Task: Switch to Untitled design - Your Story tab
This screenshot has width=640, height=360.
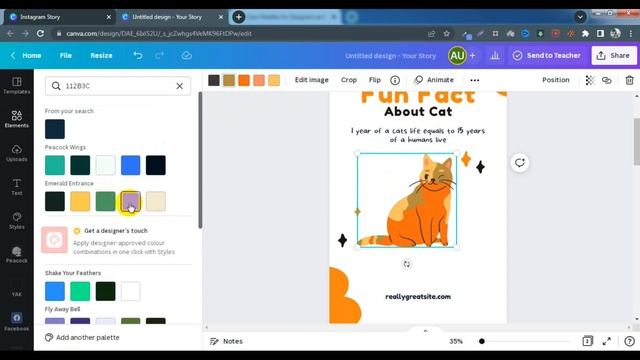Action: [171, 17]
